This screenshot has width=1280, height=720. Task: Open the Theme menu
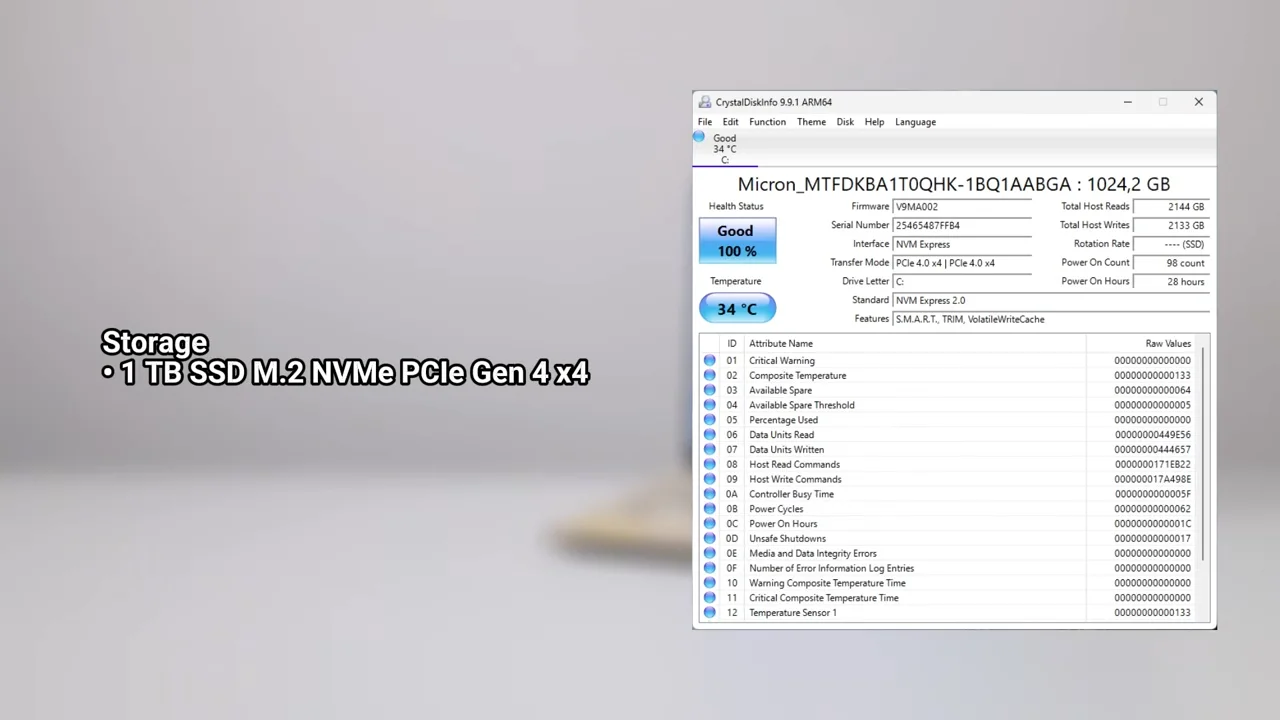(x=811, y=122)
